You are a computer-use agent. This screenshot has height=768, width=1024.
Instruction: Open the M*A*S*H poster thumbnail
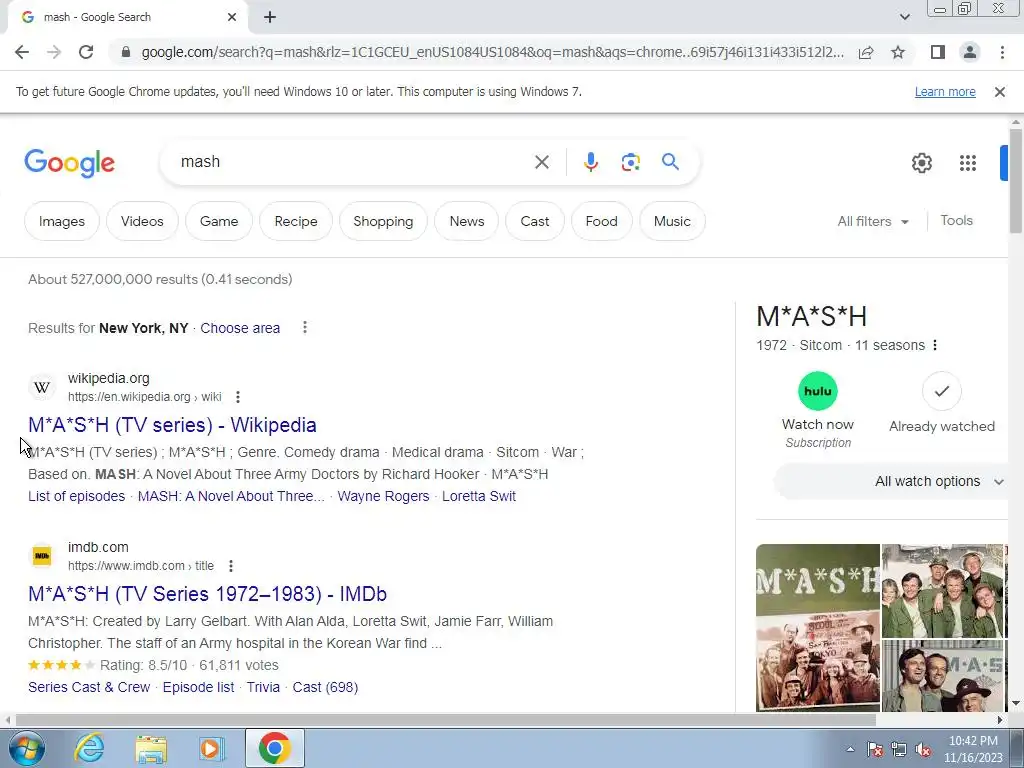tap(818, 628)
